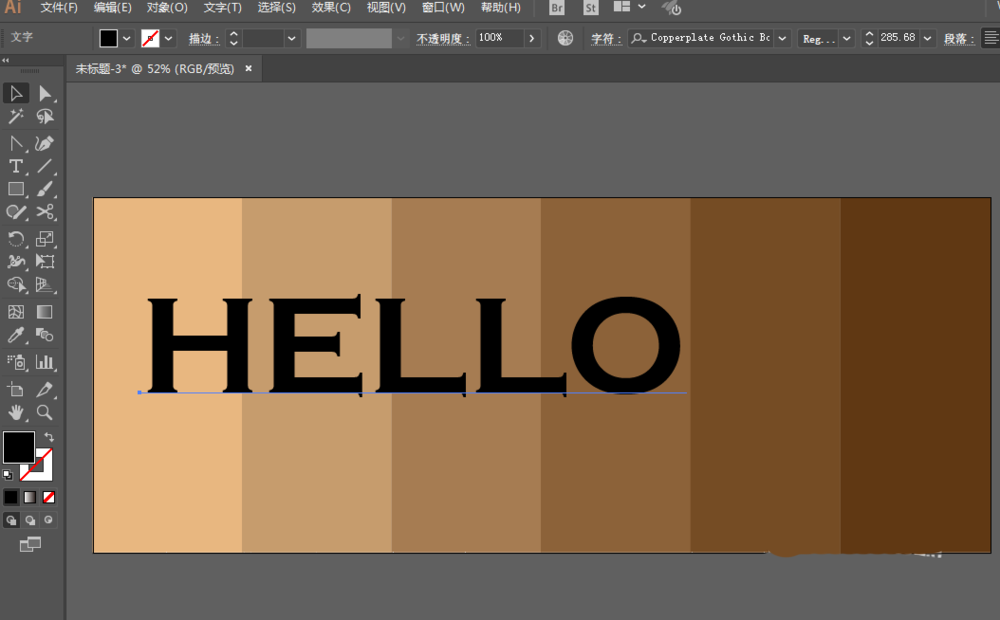Open the fill color dropdown arrow
The width and height of the screenshot is (1000, 620).
click(x=127, y=38)
